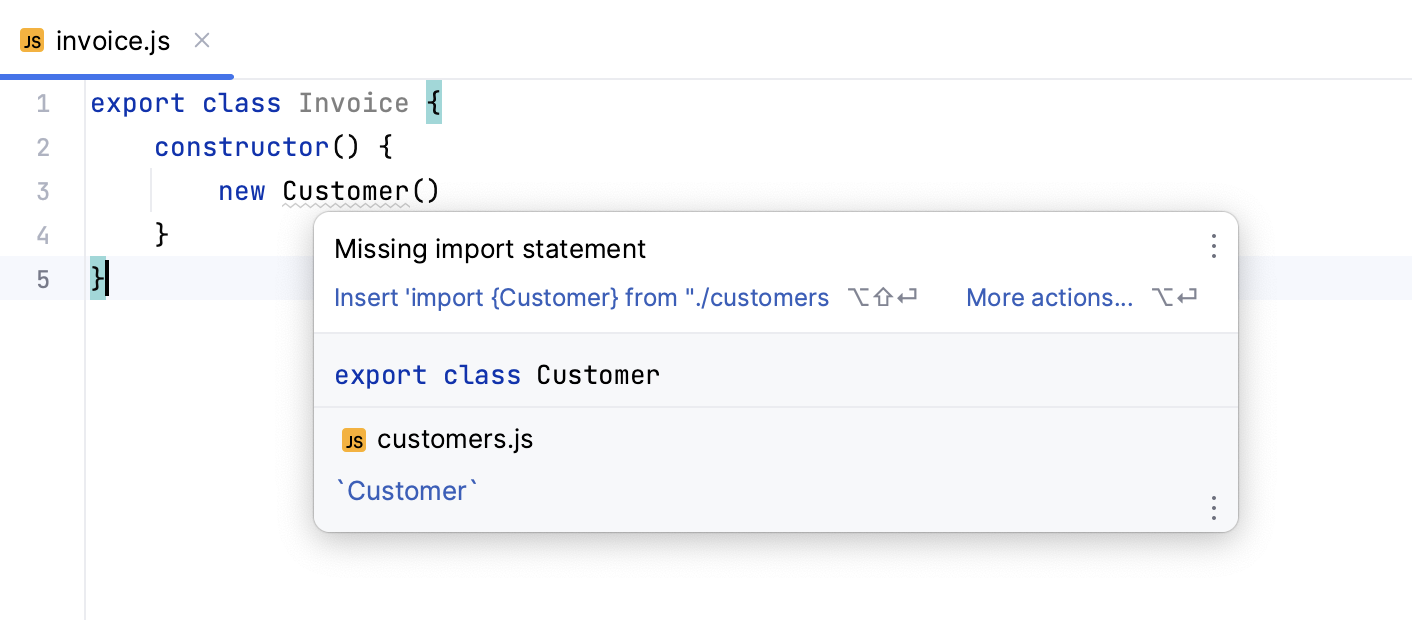Image resolution: width=1412 pixels, height=620 pixels.
Task: Click the closing brace on line 5
Action: [x=95, y=279]
